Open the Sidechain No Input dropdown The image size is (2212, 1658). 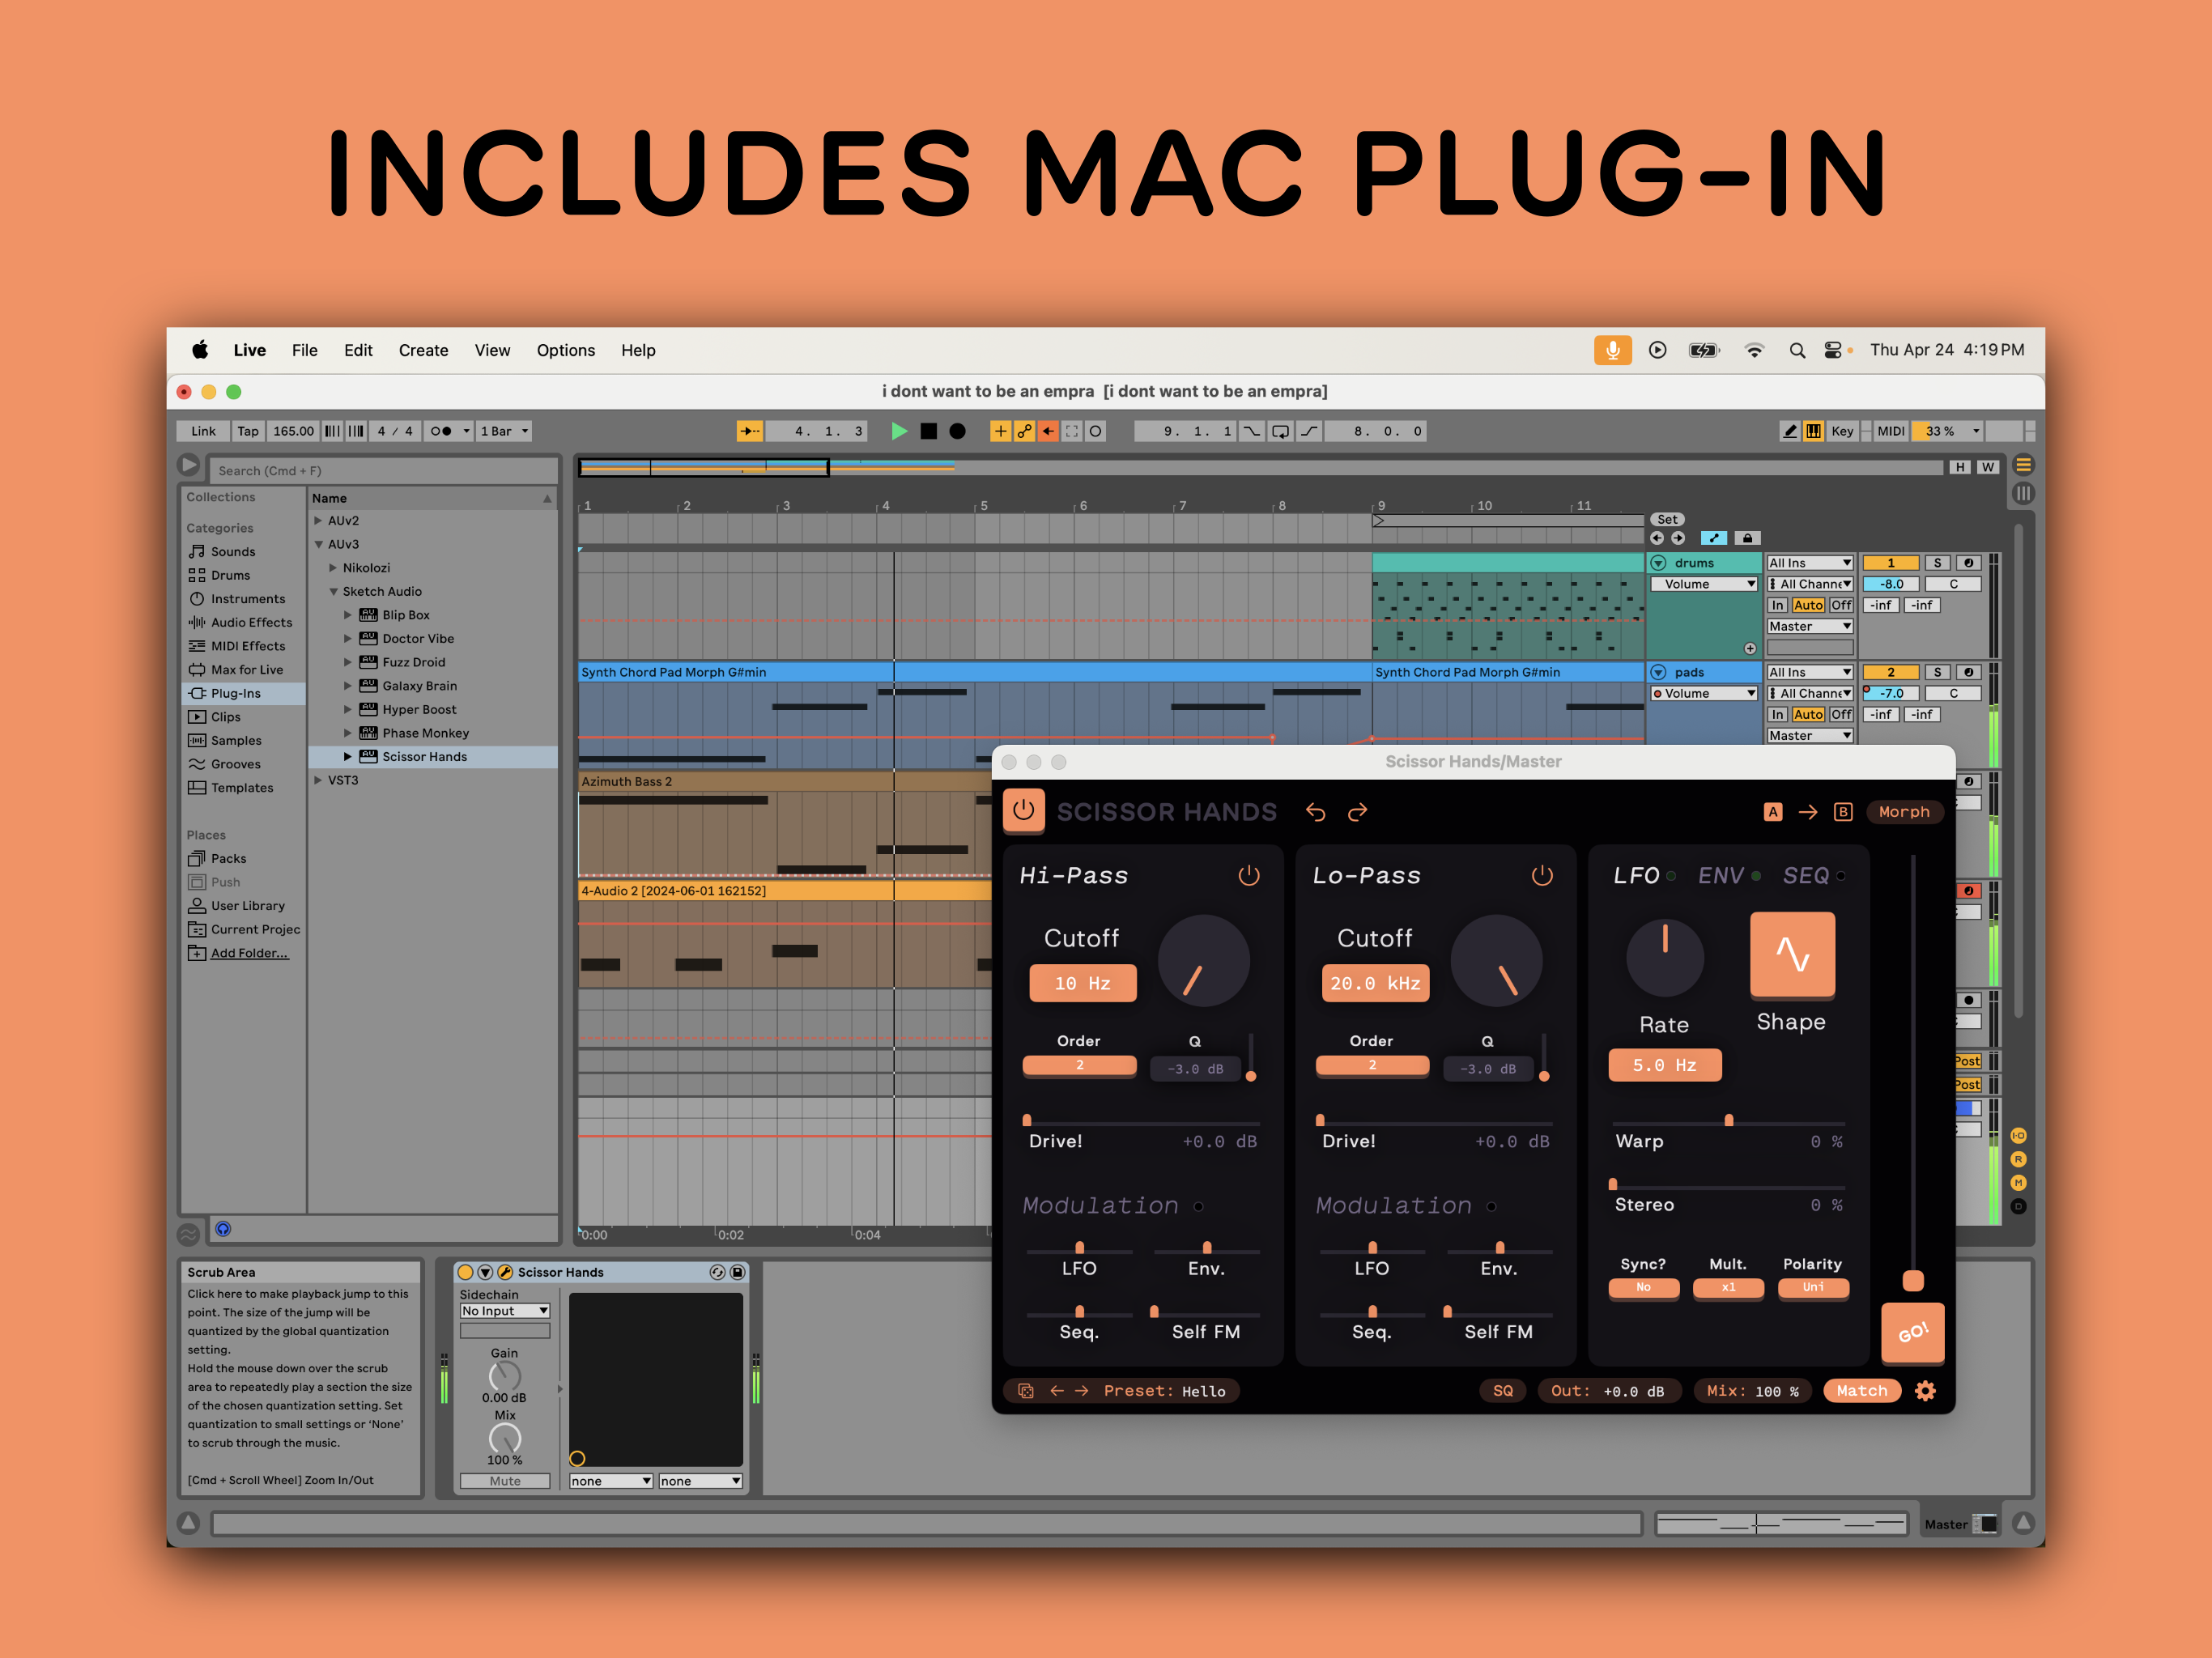[504, 1311]
